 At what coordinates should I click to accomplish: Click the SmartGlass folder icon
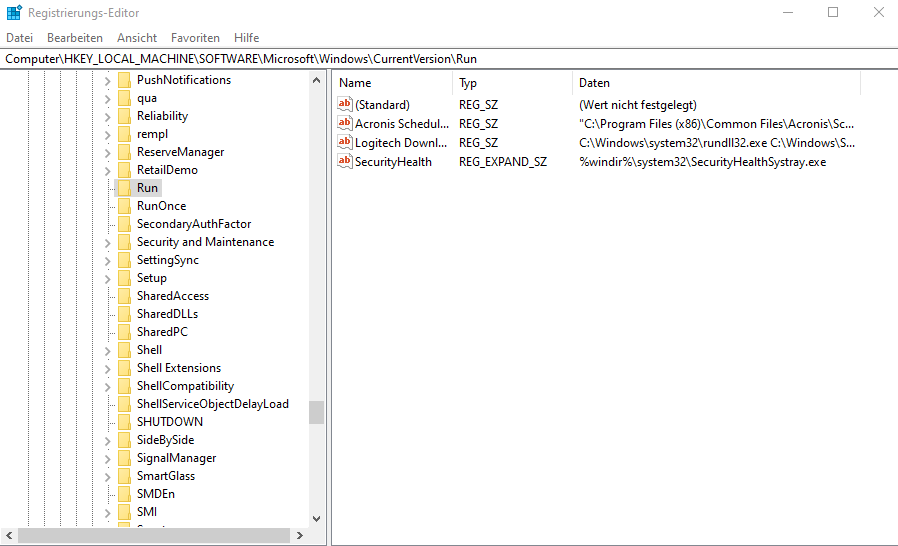(x=124, y=476)
